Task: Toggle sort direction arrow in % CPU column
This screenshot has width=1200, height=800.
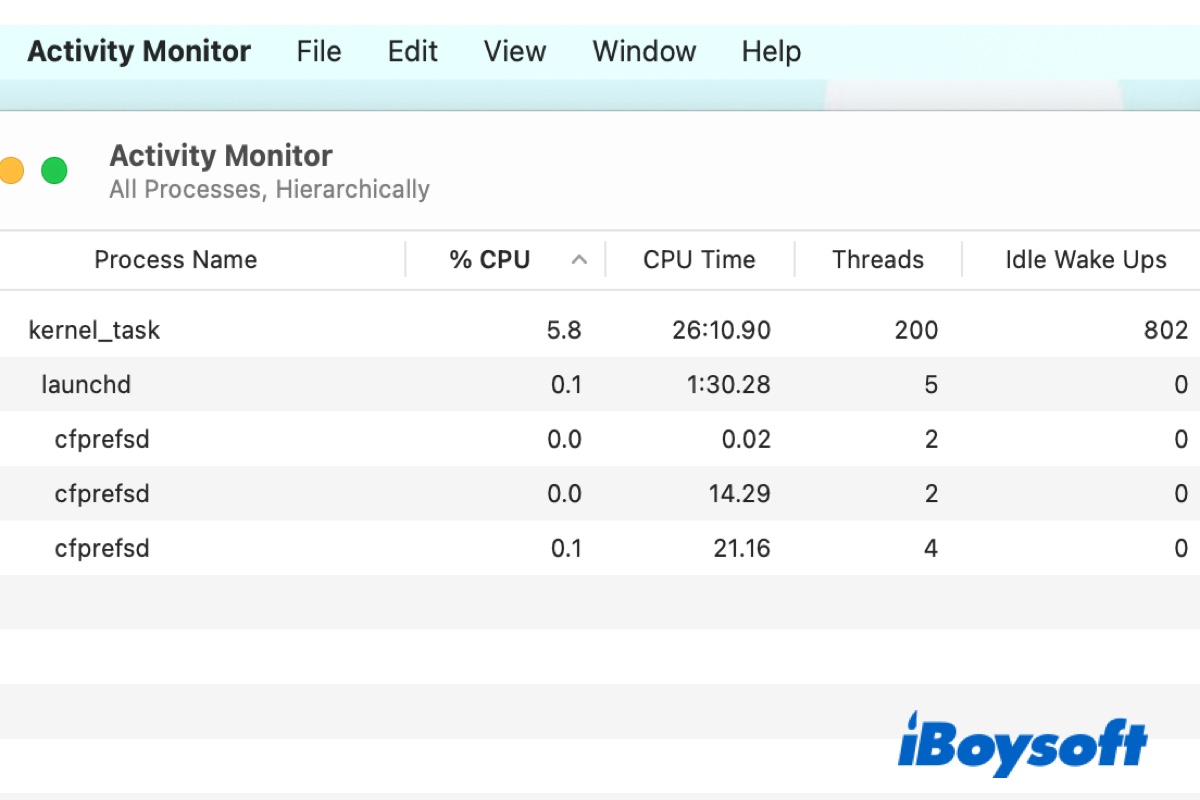Action: coord(579,260)
